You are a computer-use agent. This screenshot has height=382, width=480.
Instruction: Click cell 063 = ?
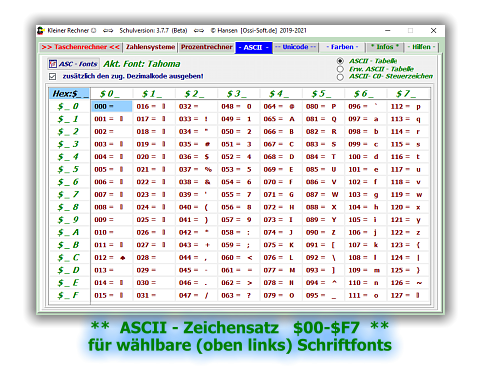point(239,295)
